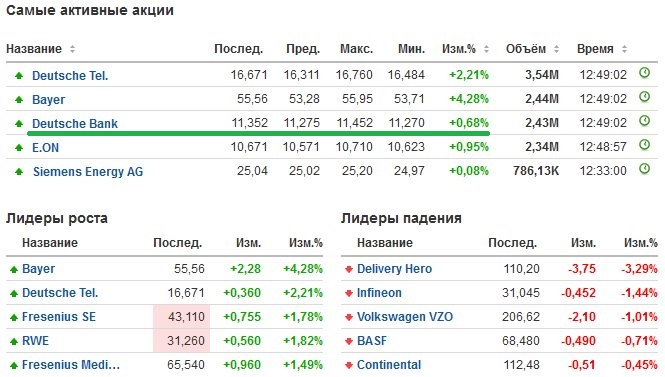Open Fresenius Medi... stock link
Image resolution: width=665 pixels, height=377 pixels.
(71, 365)
